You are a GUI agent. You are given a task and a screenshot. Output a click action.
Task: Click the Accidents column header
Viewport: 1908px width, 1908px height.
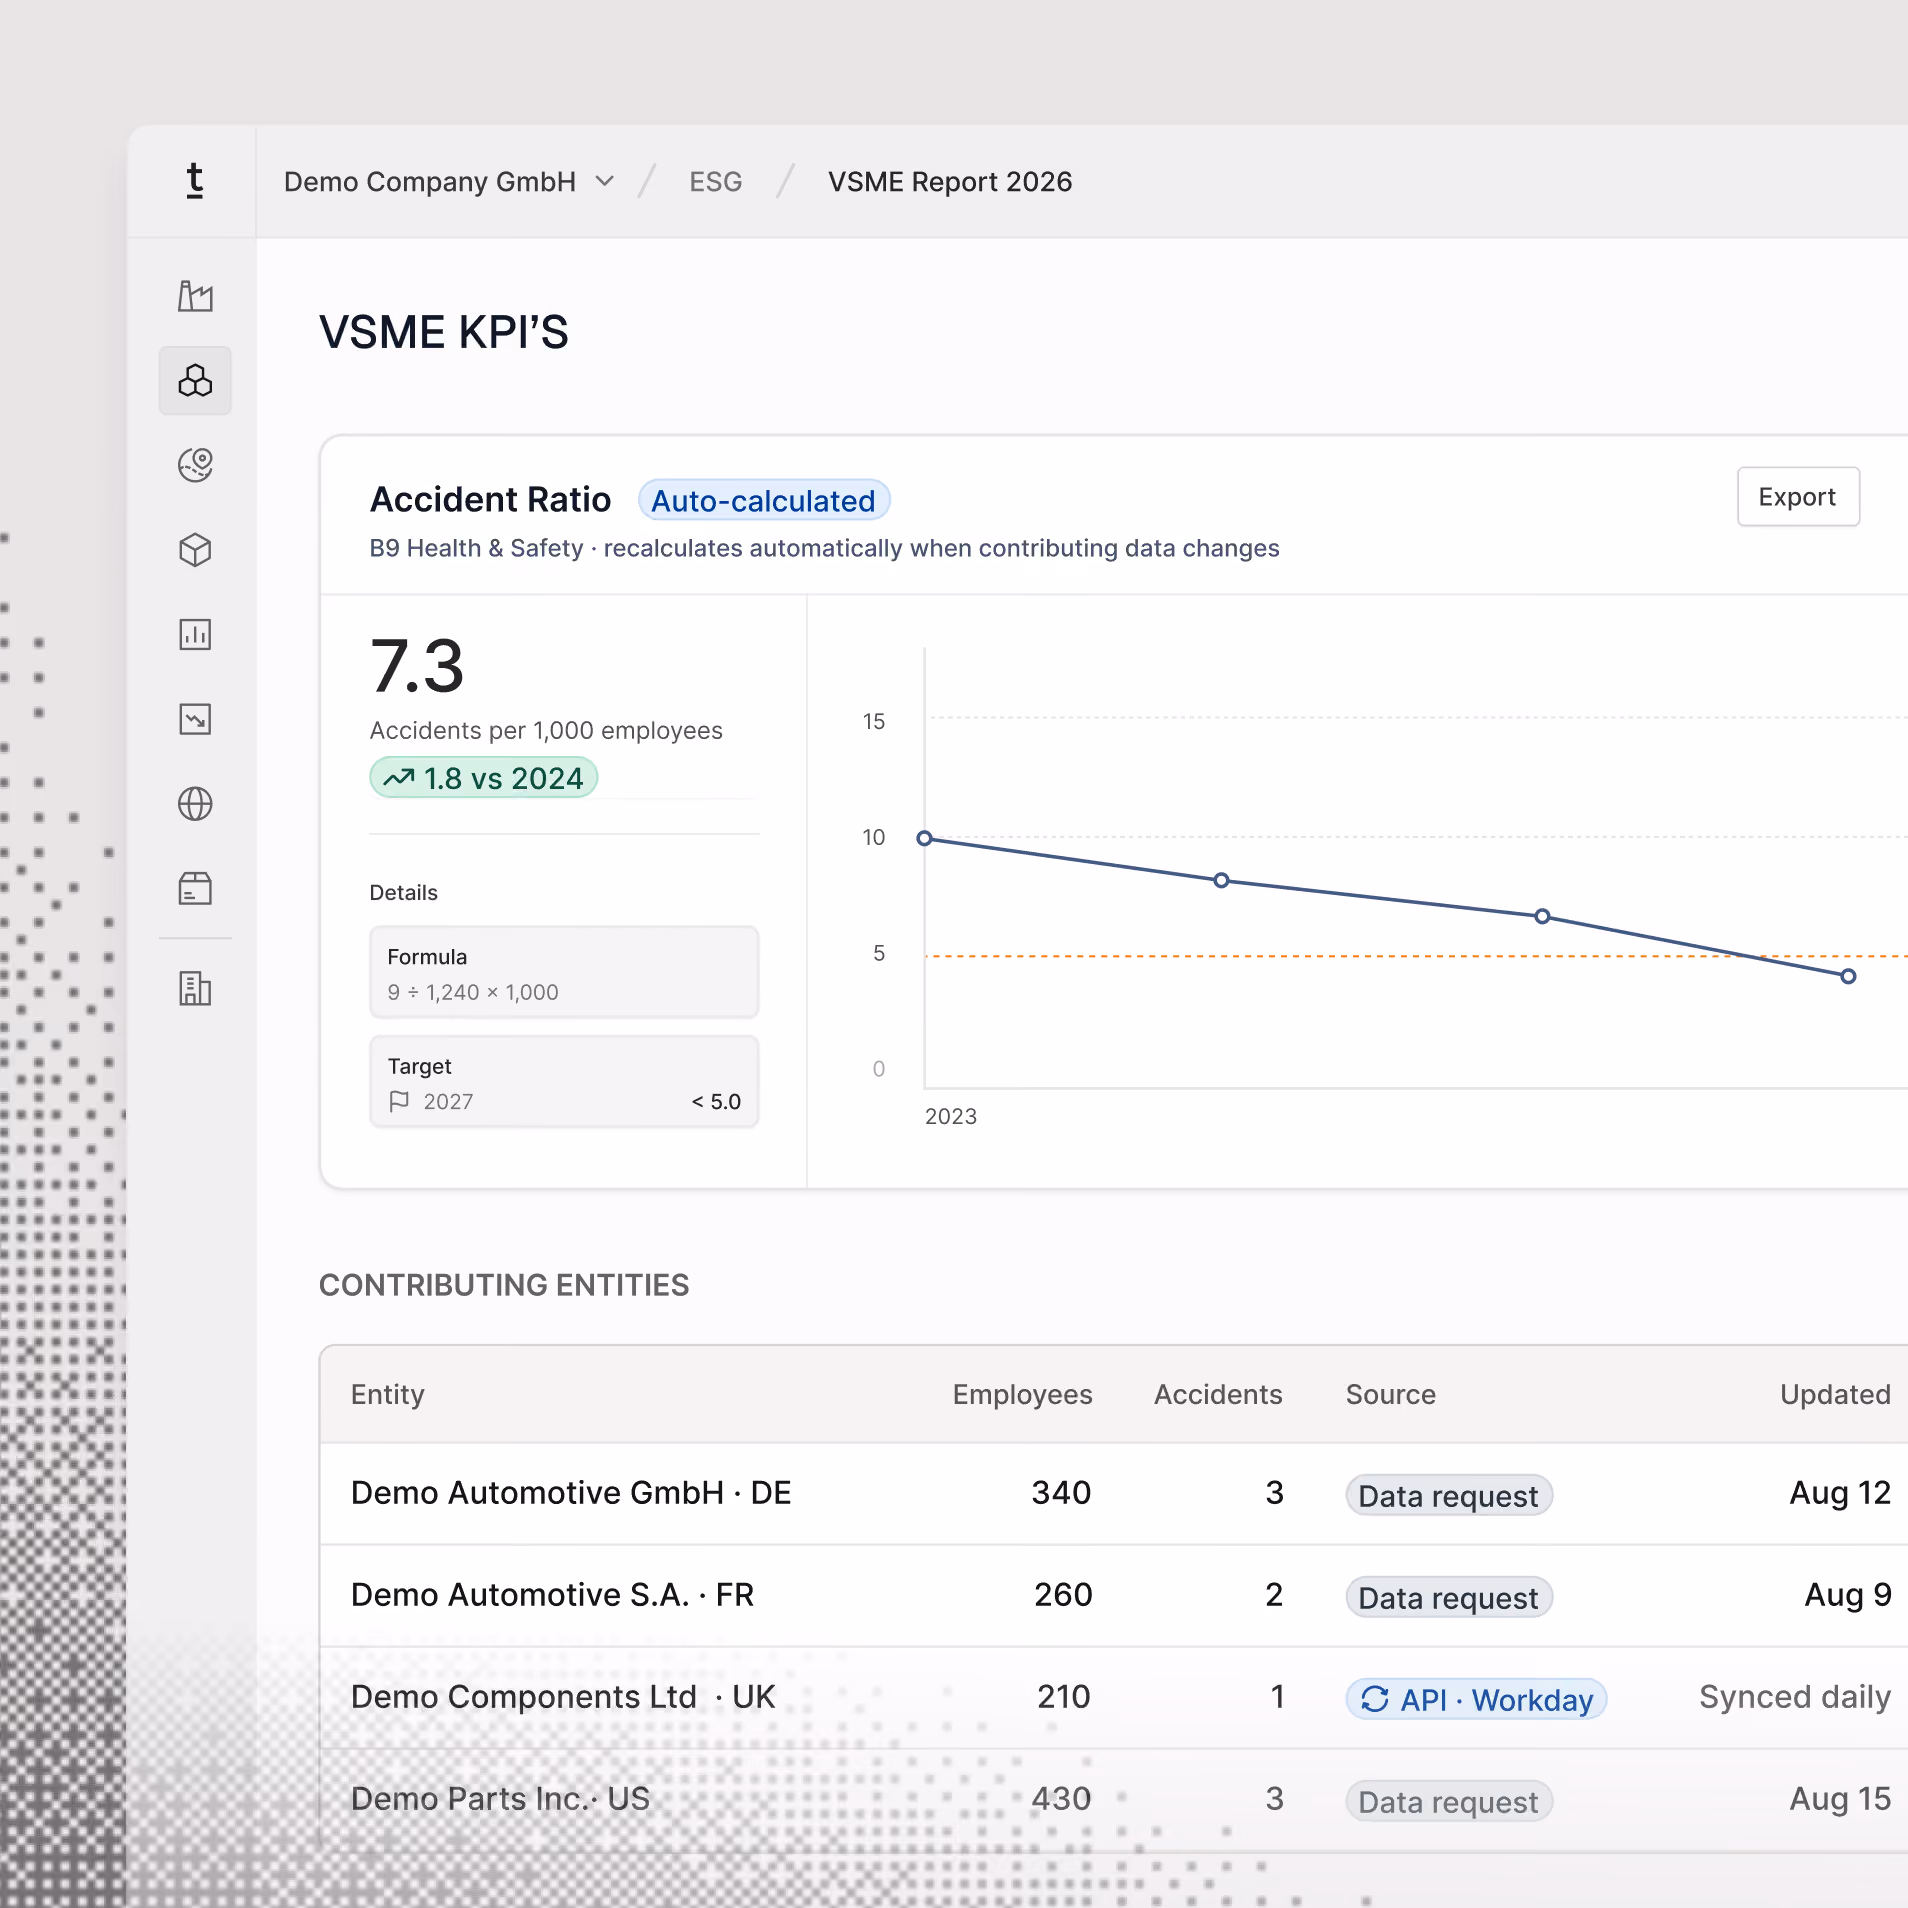point(1218,1394)
